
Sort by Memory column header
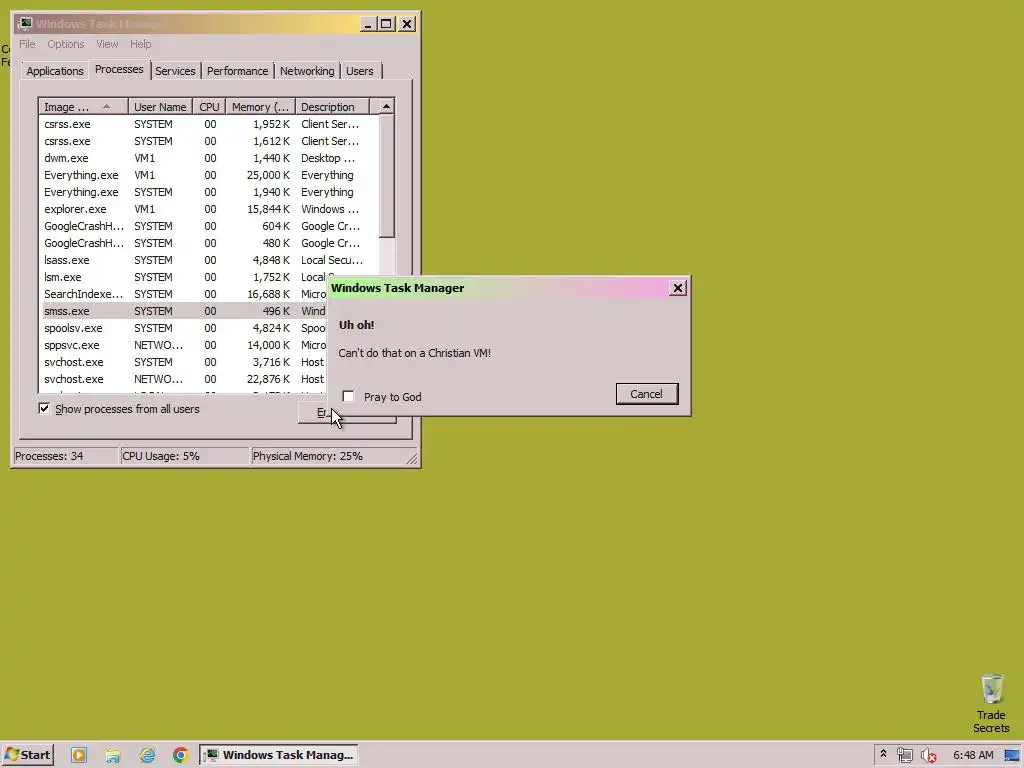[261, 106]
